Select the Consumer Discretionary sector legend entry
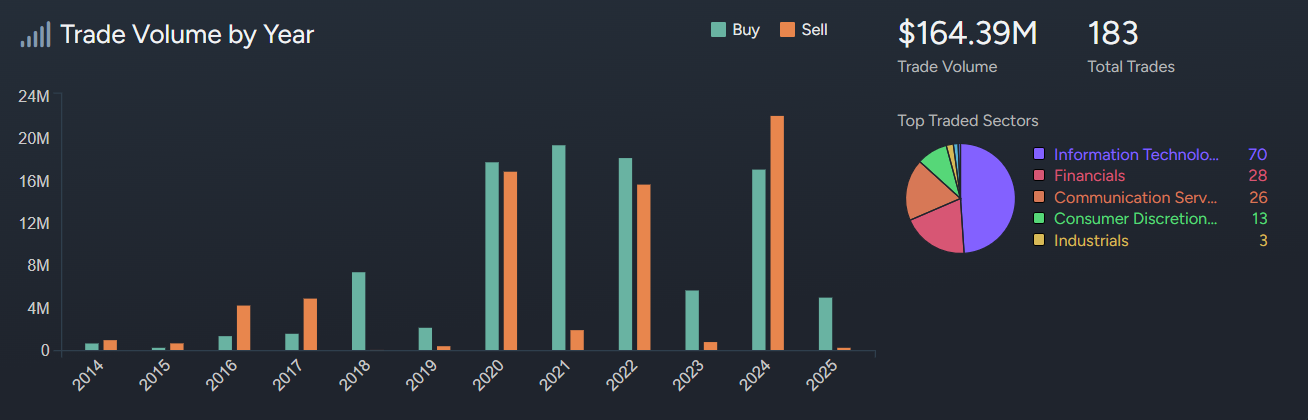1308x420 pixels. tap(1135, 219)
